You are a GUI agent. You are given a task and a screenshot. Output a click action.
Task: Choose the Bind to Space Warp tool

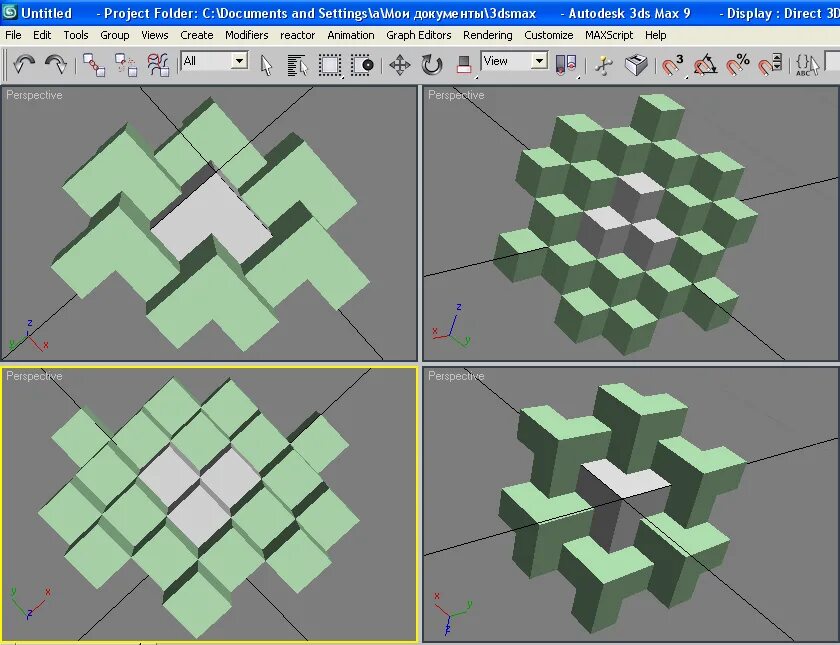pos(158,65)
